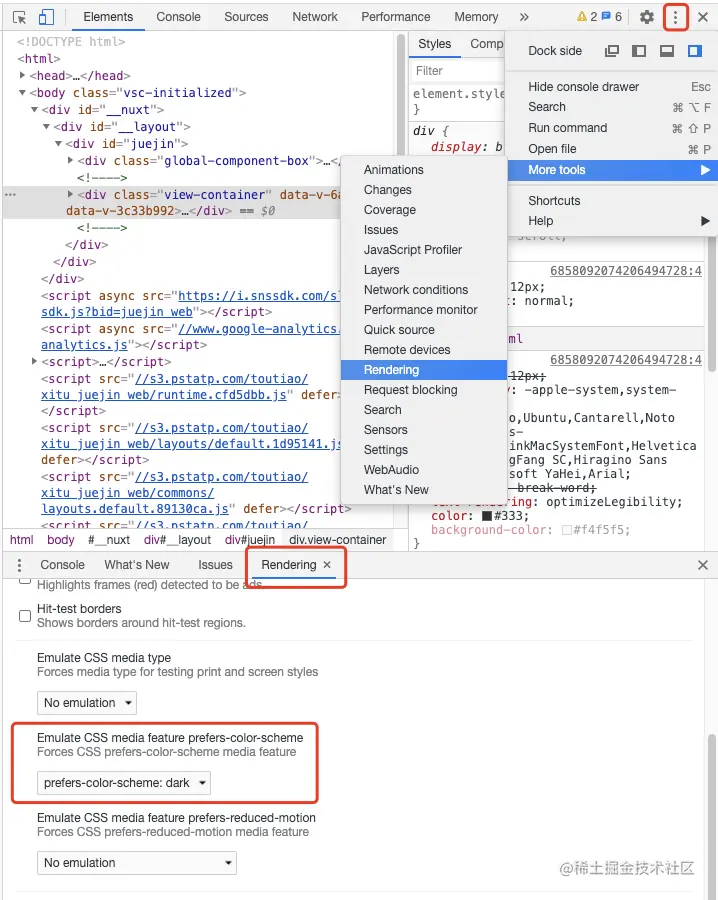
Task: Open the Help submenu
Action: [x=612, y=221]
